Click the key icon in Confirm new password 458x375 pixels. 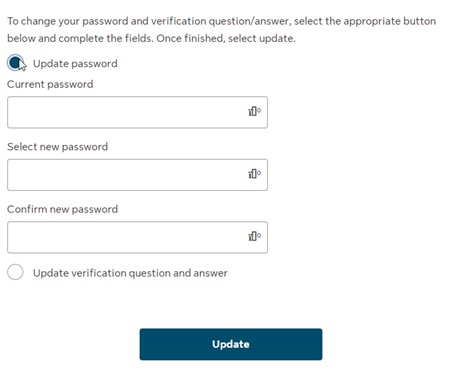click(x=254, y=236)
